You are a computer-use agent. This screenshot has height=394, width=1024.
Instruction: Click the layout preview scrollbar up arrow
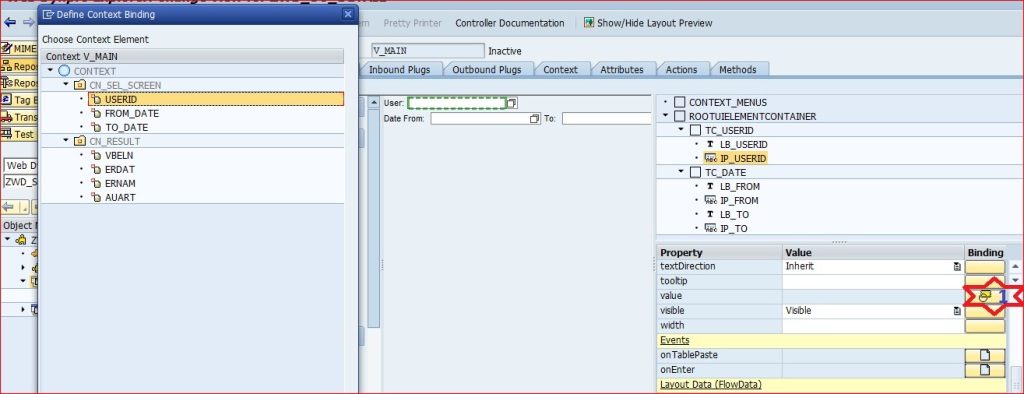coord(374,103)
